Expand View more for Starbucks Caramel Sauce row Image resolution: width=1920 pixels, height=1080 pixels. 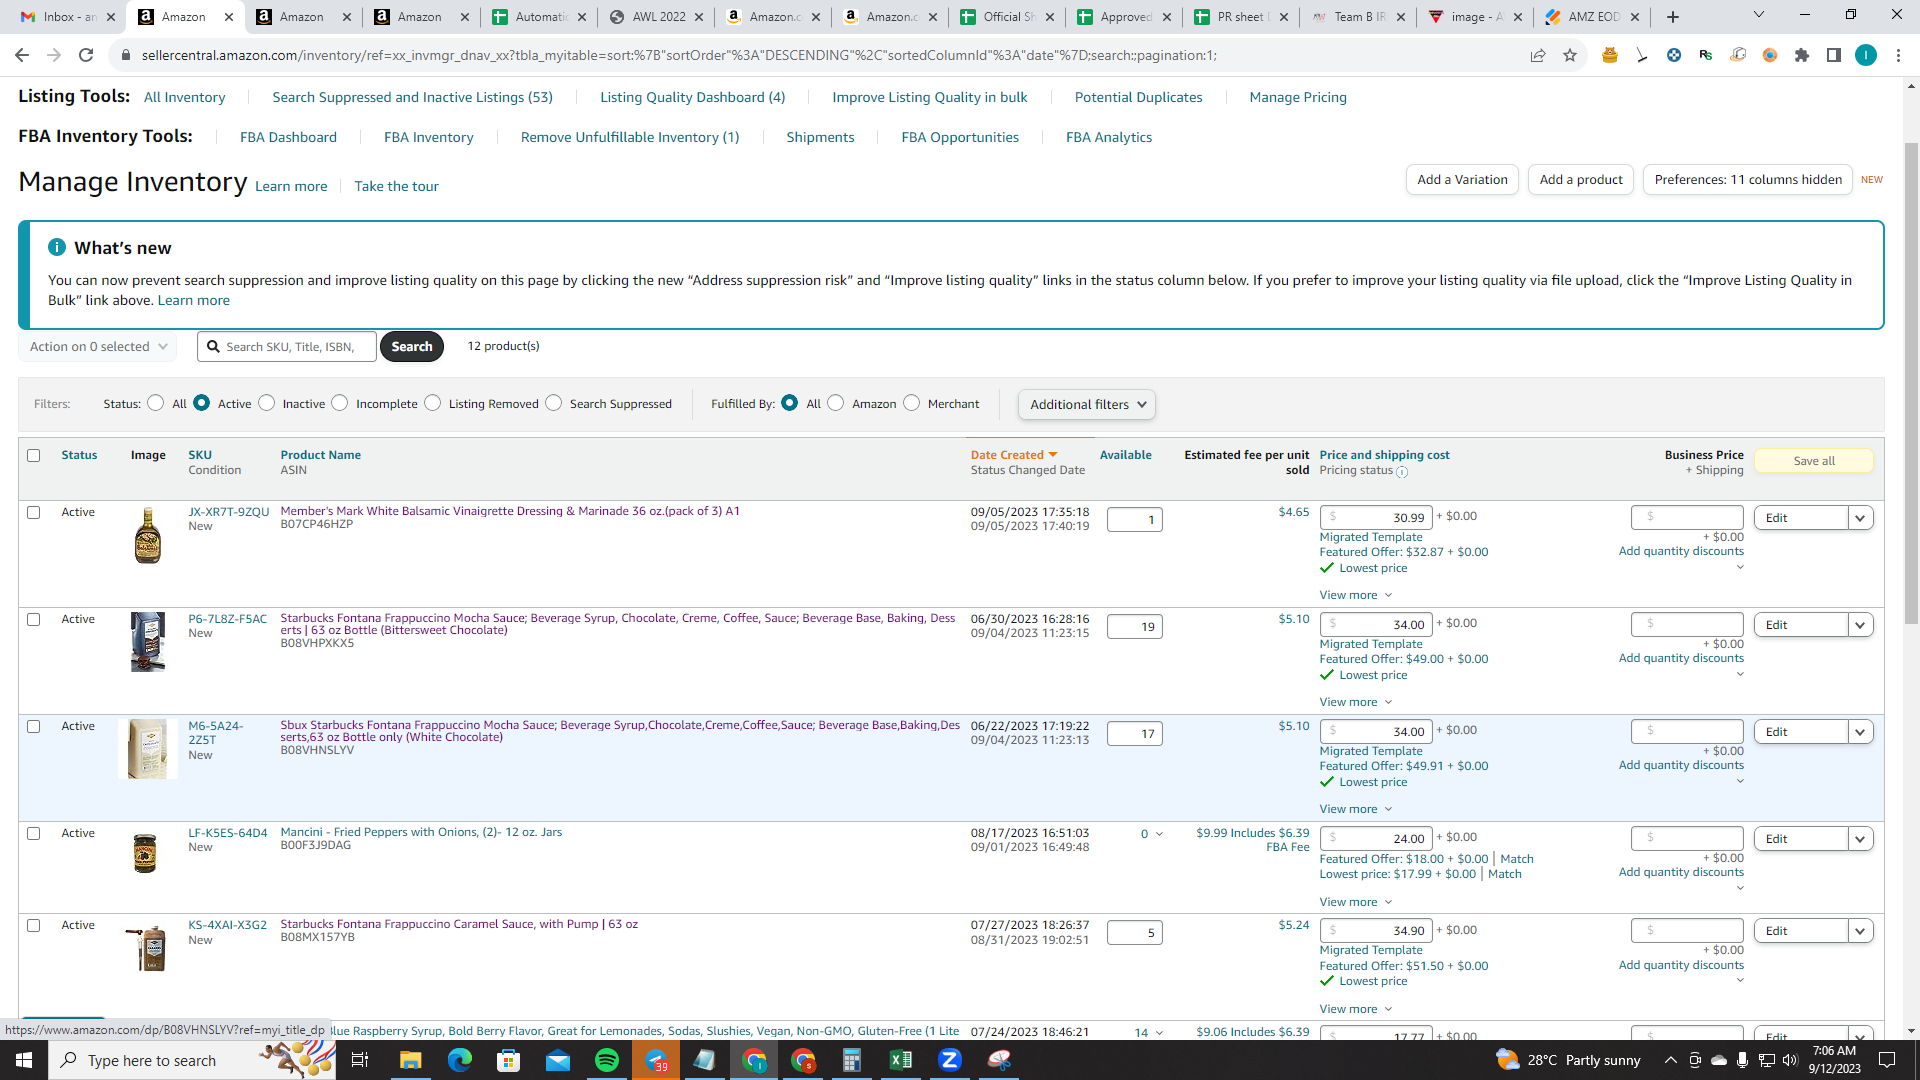[x=1356, y=1009]
